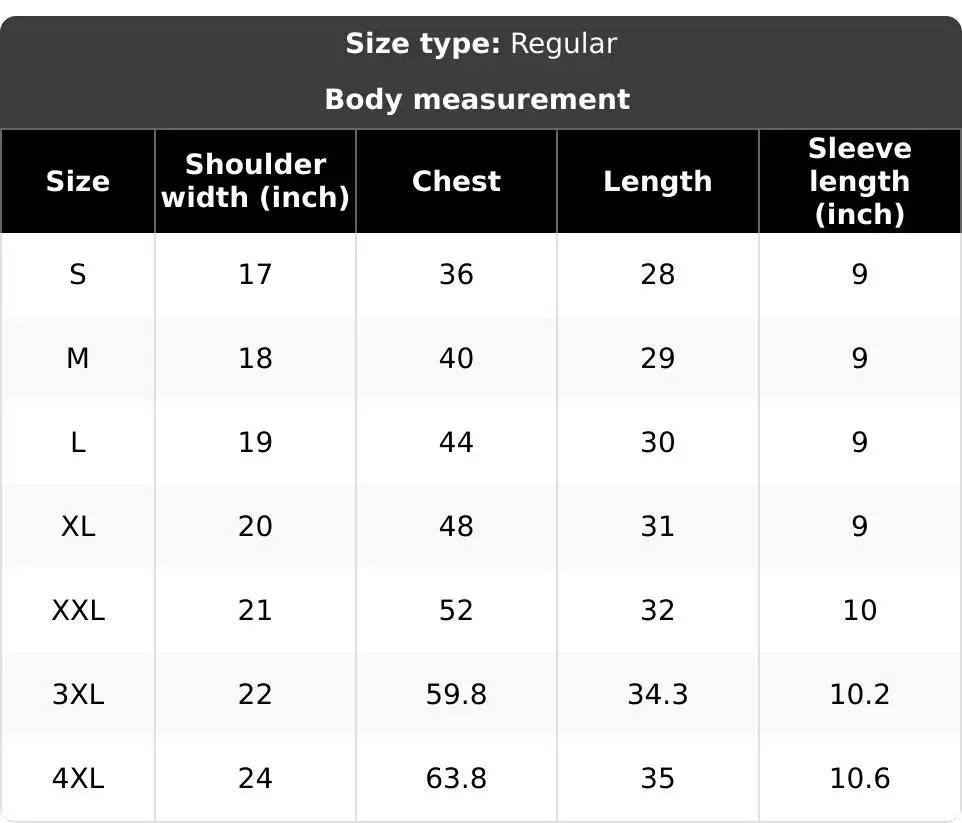Click the Sleeve length (inch) header
The image size is (962, 823).
860,182
